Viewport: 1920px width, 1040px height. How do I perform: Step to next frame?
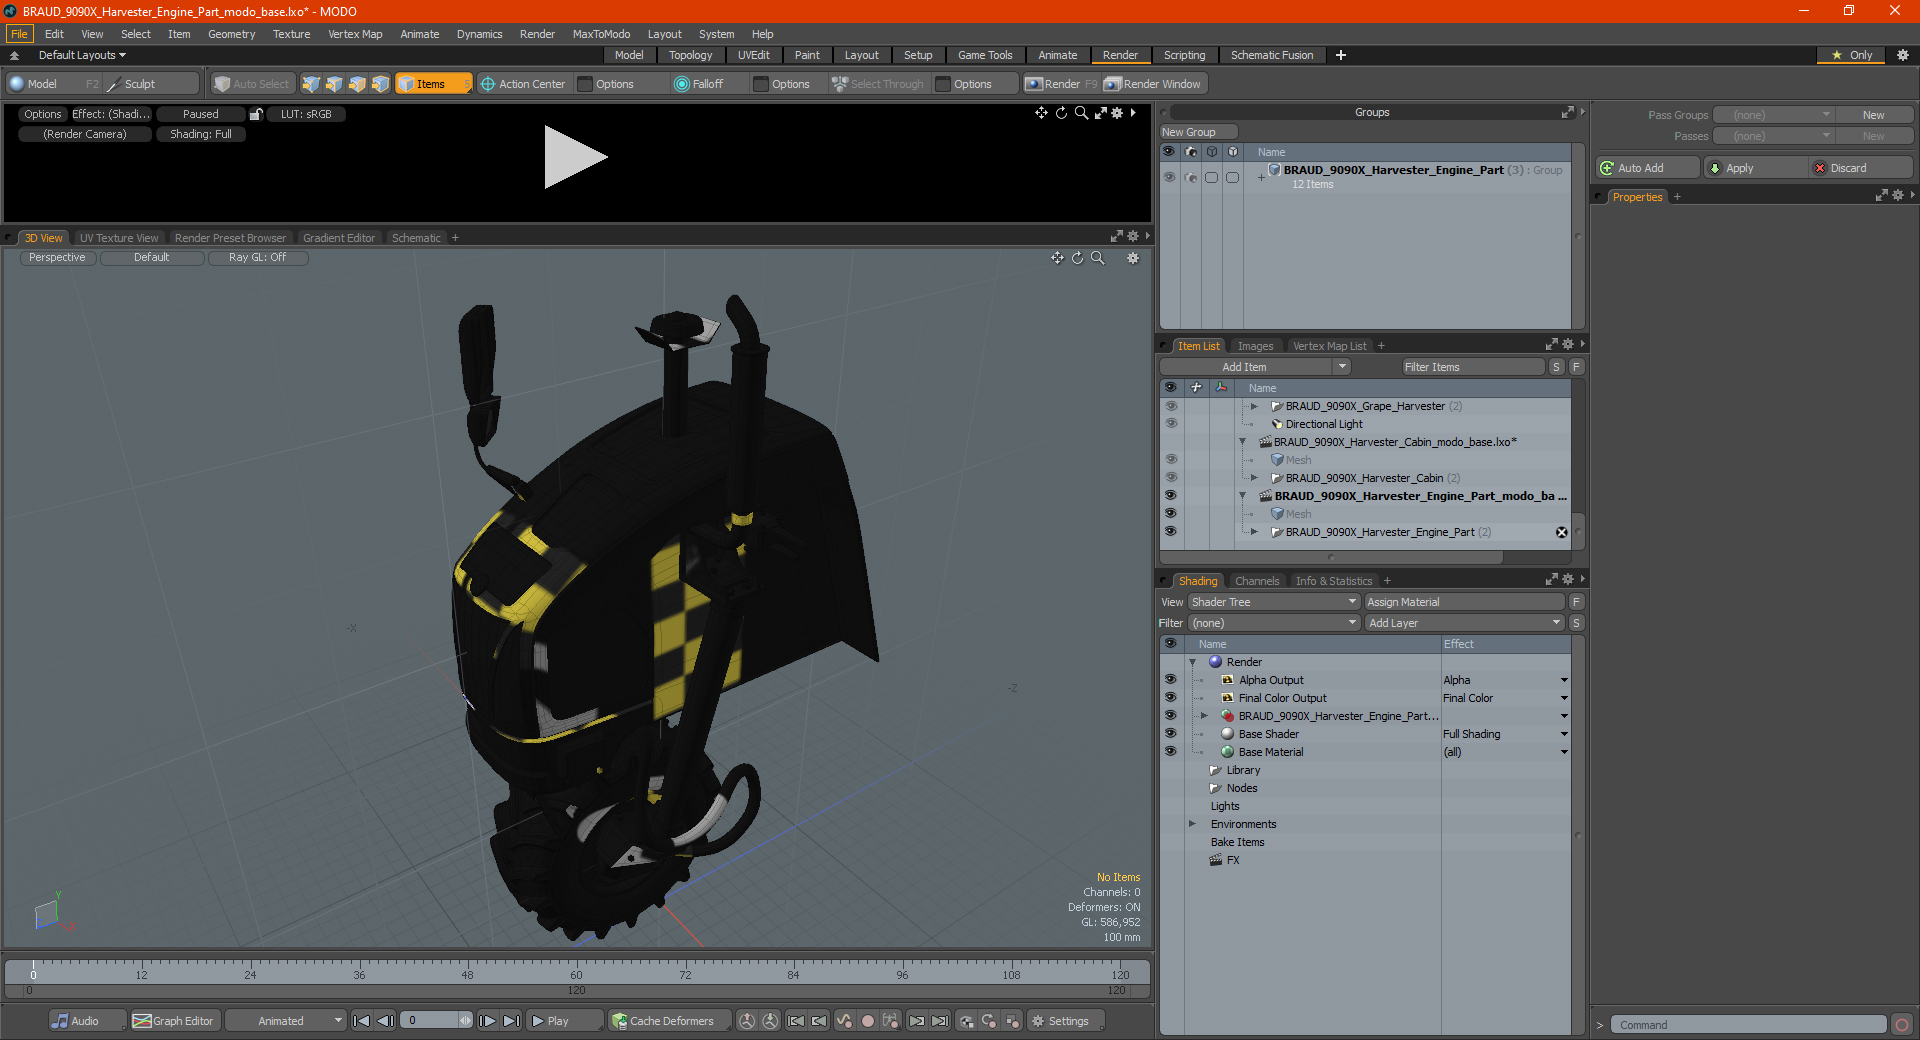point(487,1021)
